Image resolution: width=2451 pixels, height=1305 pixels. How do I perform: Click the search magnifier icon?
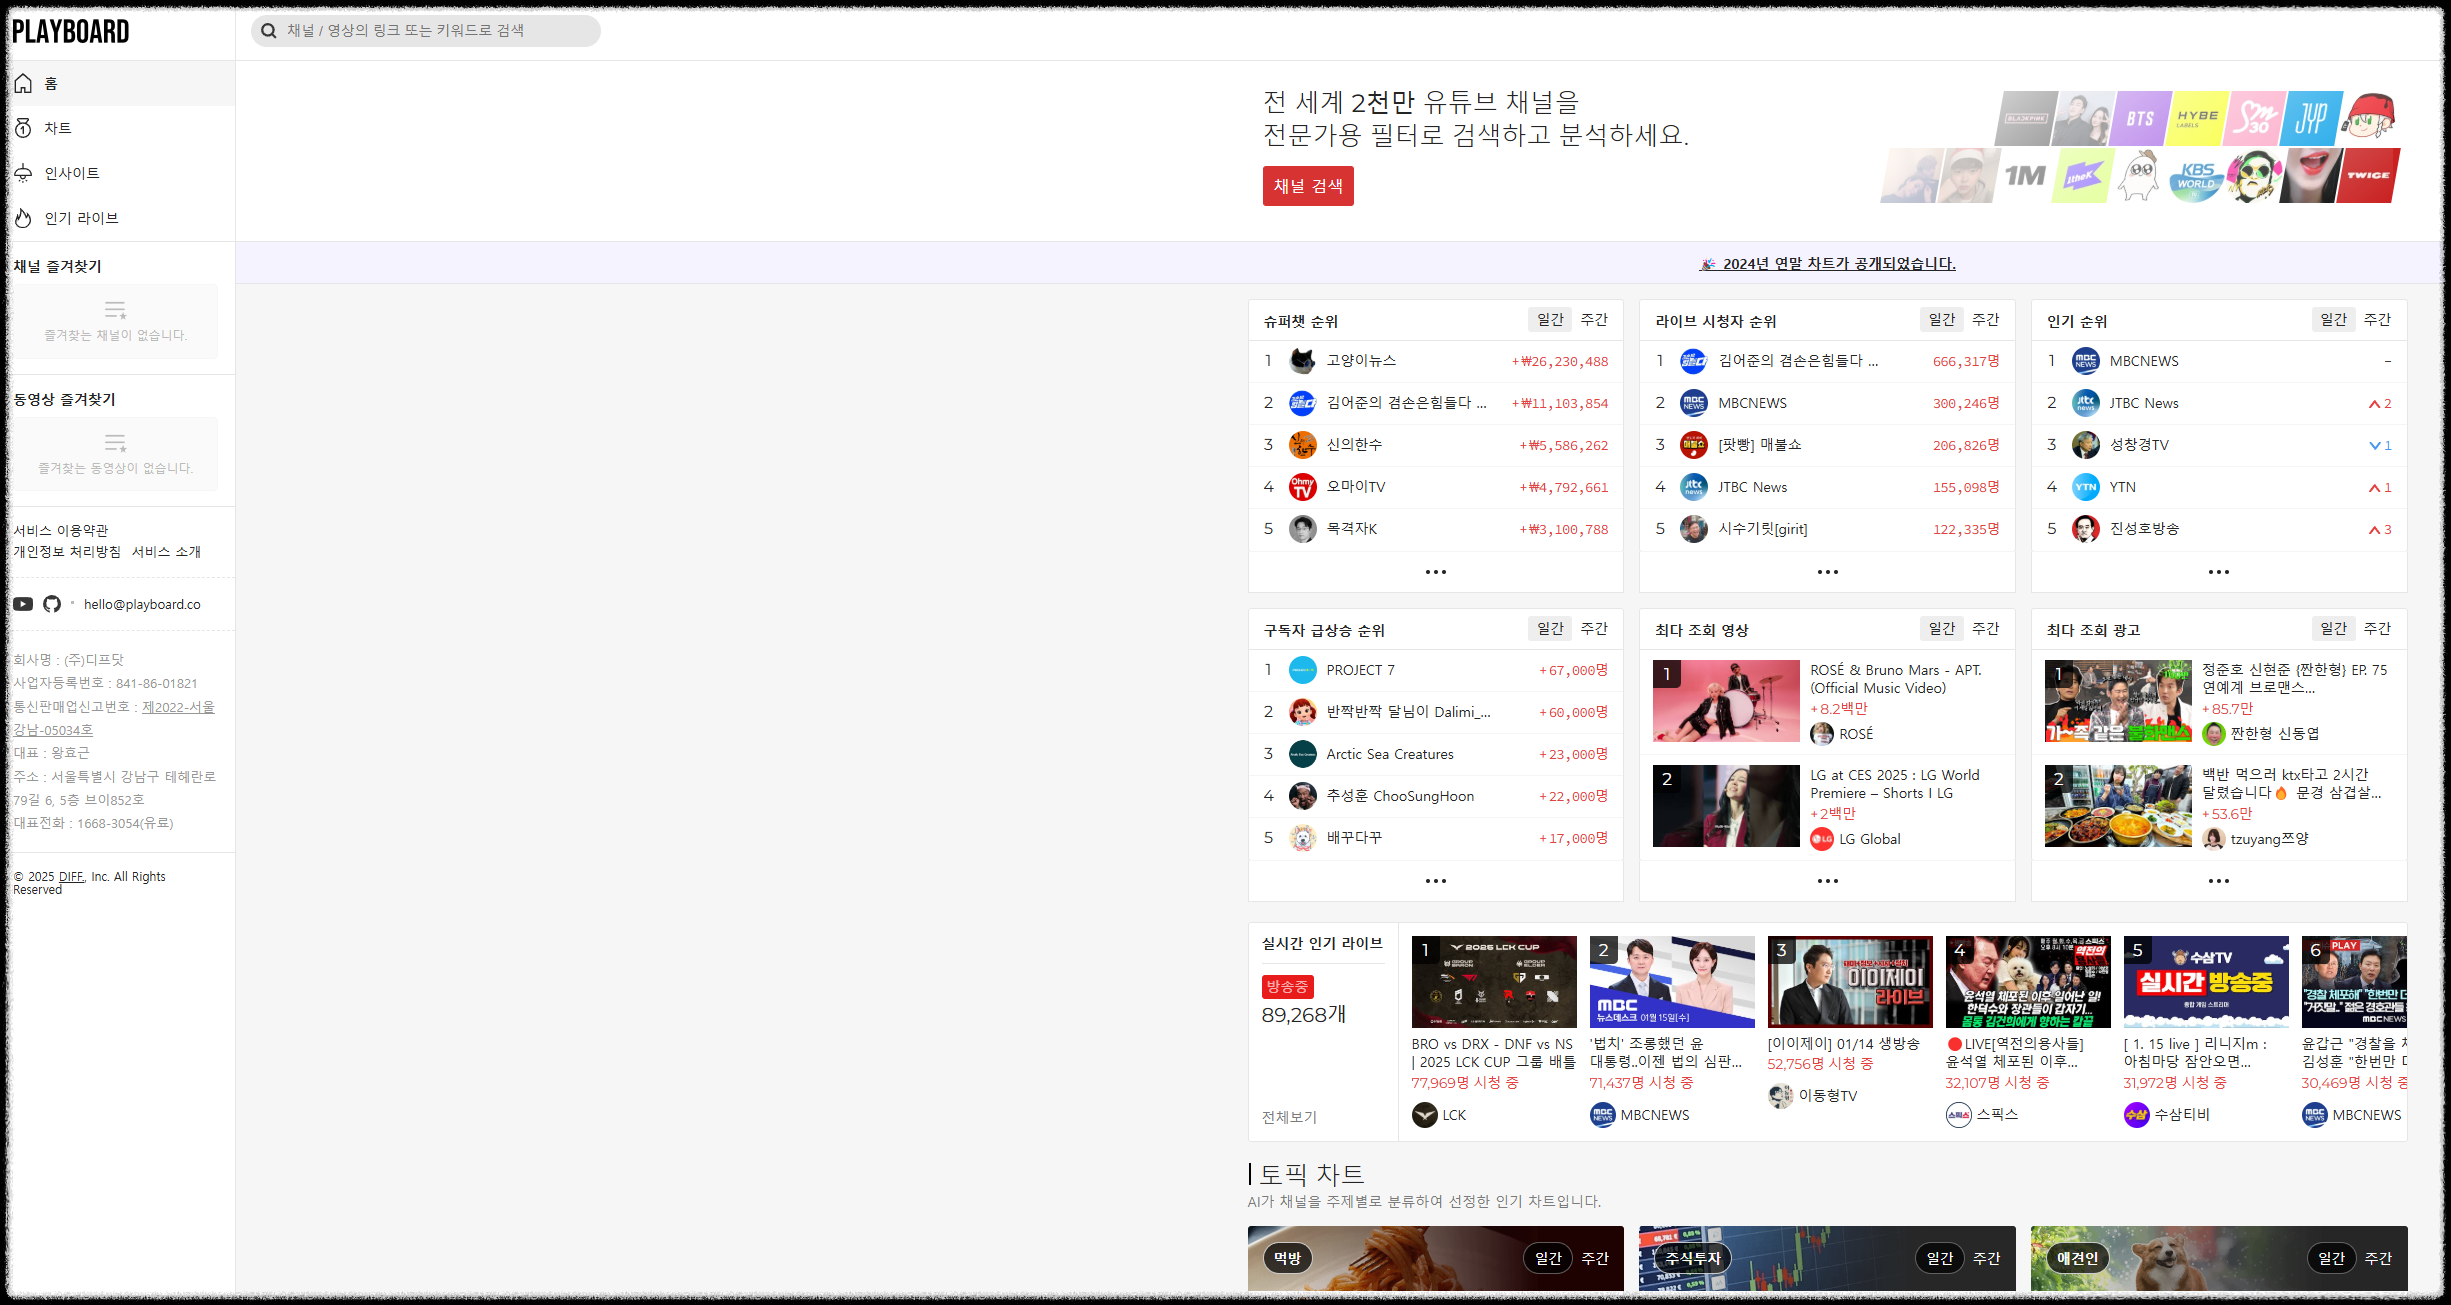click(268, 31)
